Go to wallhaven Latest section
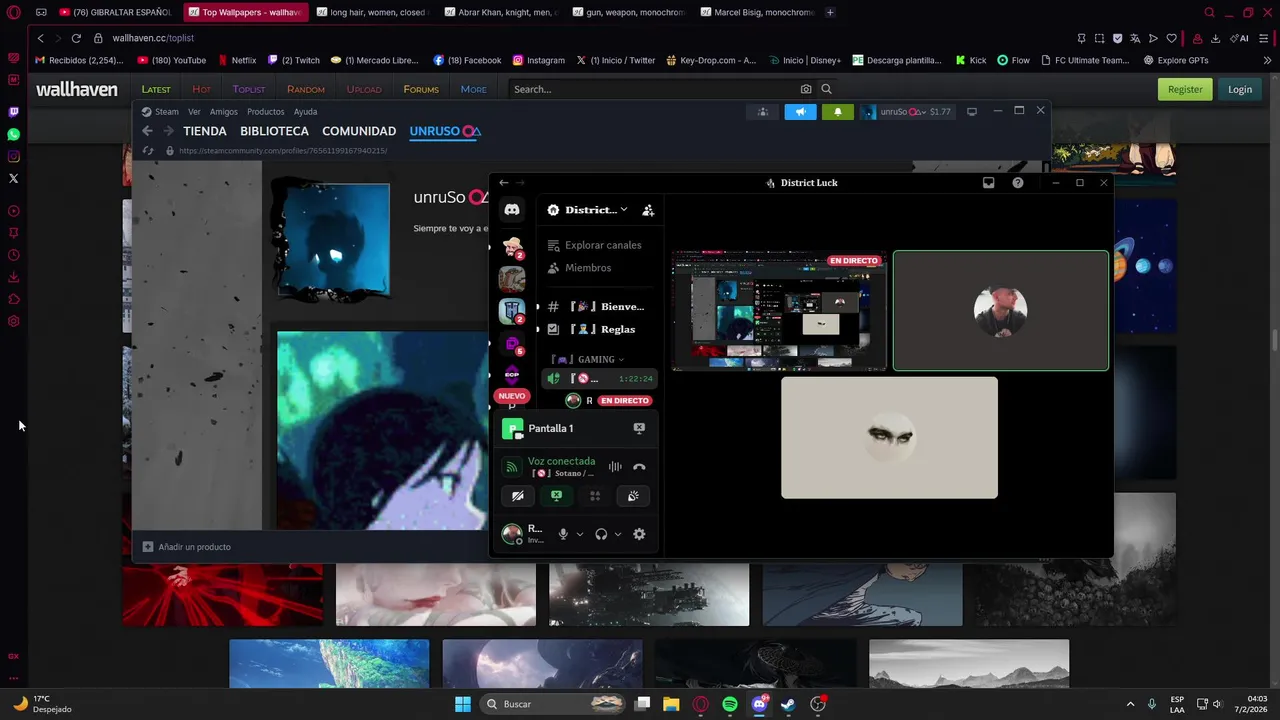 pyautogui.click(x=156, y=89)
